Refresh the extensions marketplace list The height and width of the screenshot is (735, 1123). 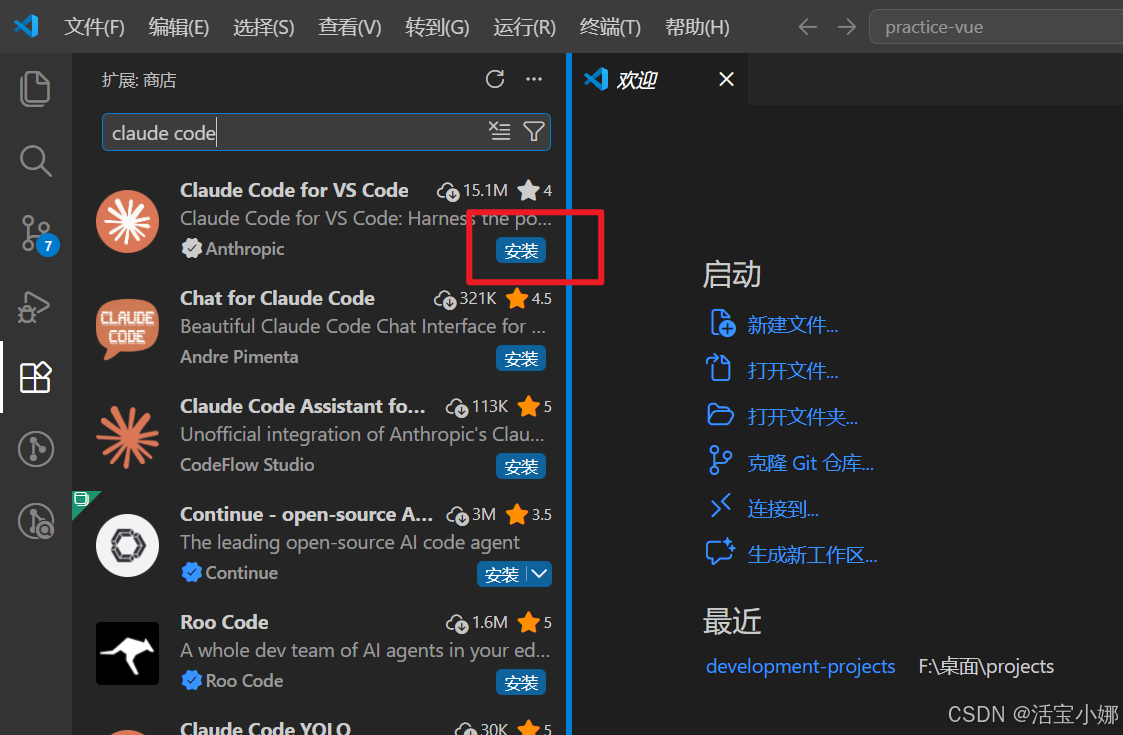coord(495,79)
